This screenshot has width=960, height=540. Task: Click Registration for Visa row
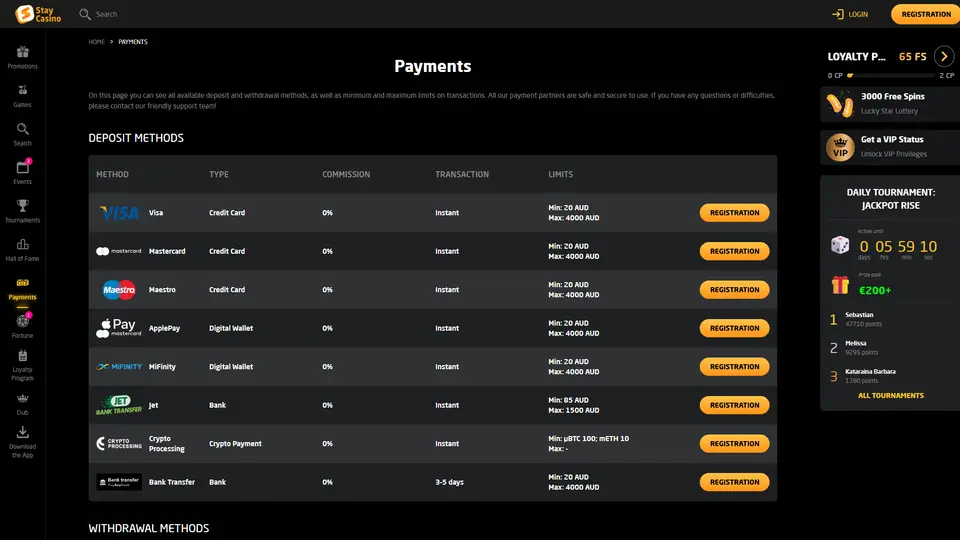[x=734, y=212]
